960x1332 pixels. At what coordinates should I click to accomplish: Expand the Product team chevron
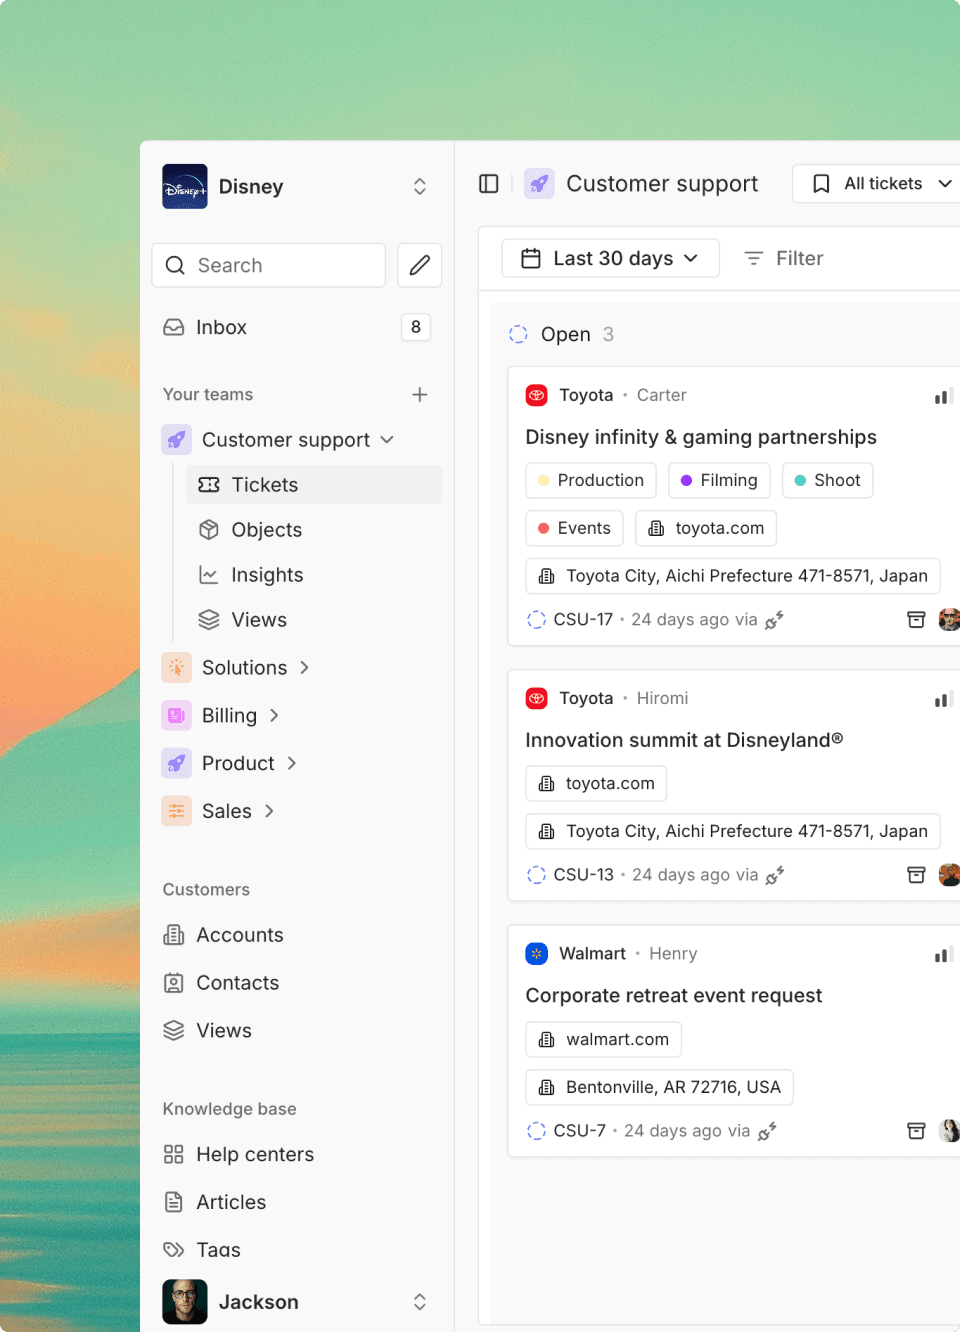[x=292, y=764]
